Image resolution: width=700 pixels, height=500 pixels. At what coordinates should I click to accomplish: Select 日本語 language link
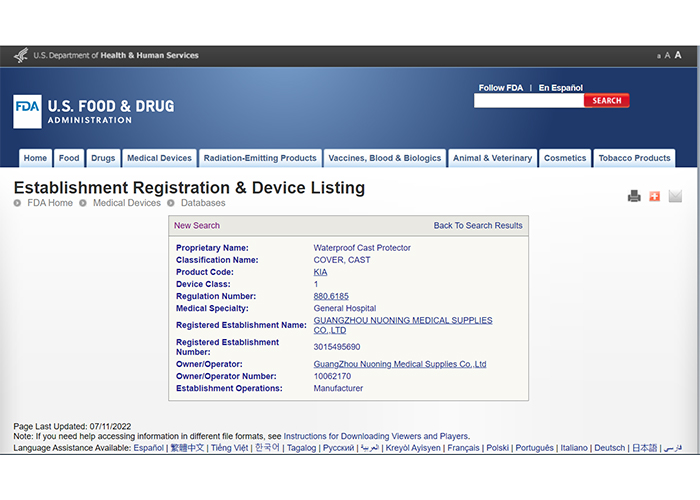tap(644, 448)
